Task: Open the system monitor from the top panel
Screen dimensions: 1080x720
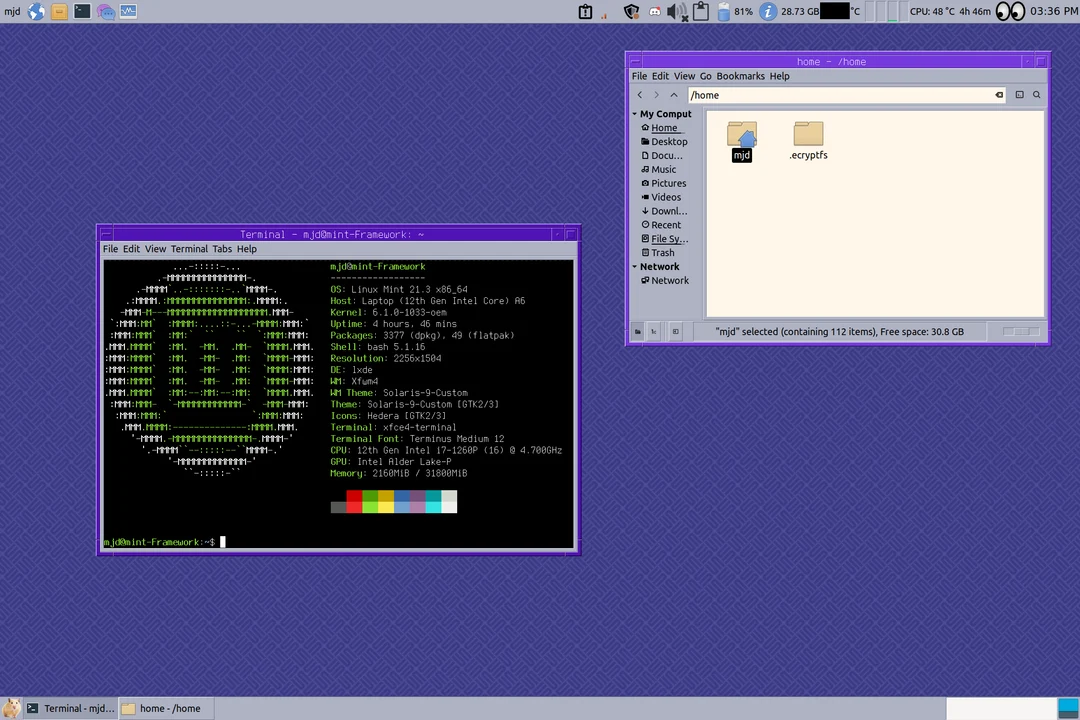Action: pos(128,11)
